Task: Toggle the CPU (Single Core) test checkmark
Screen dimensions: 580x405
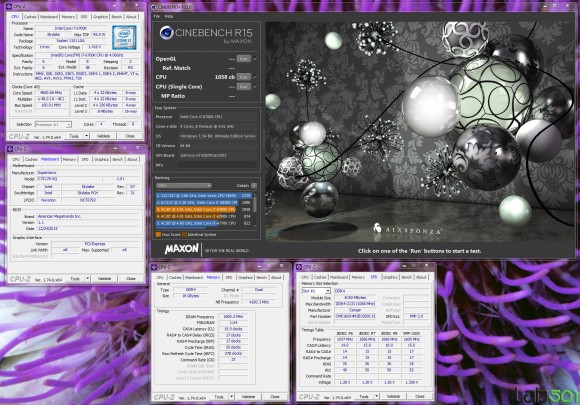Action: 255,87
